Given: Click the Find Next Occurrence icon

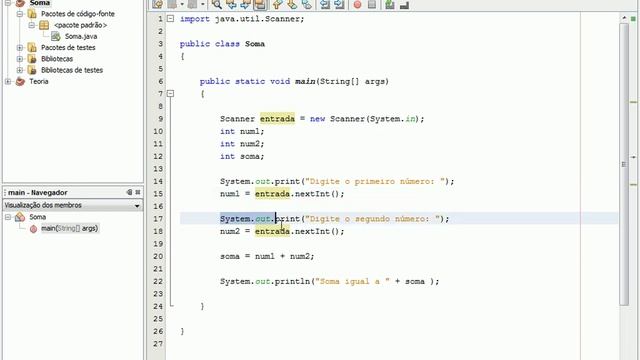Looking at the screenshot, I should 245,4.
